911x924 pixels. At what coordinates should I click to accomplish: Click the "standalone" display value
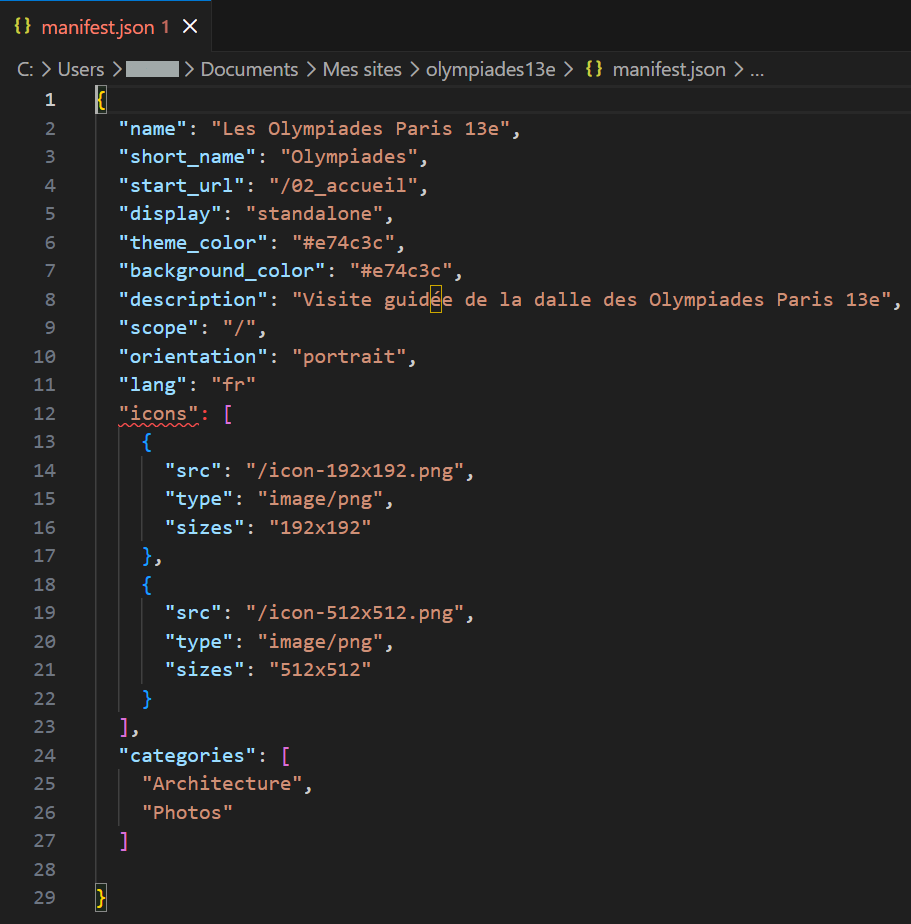[x=320, y=214]
